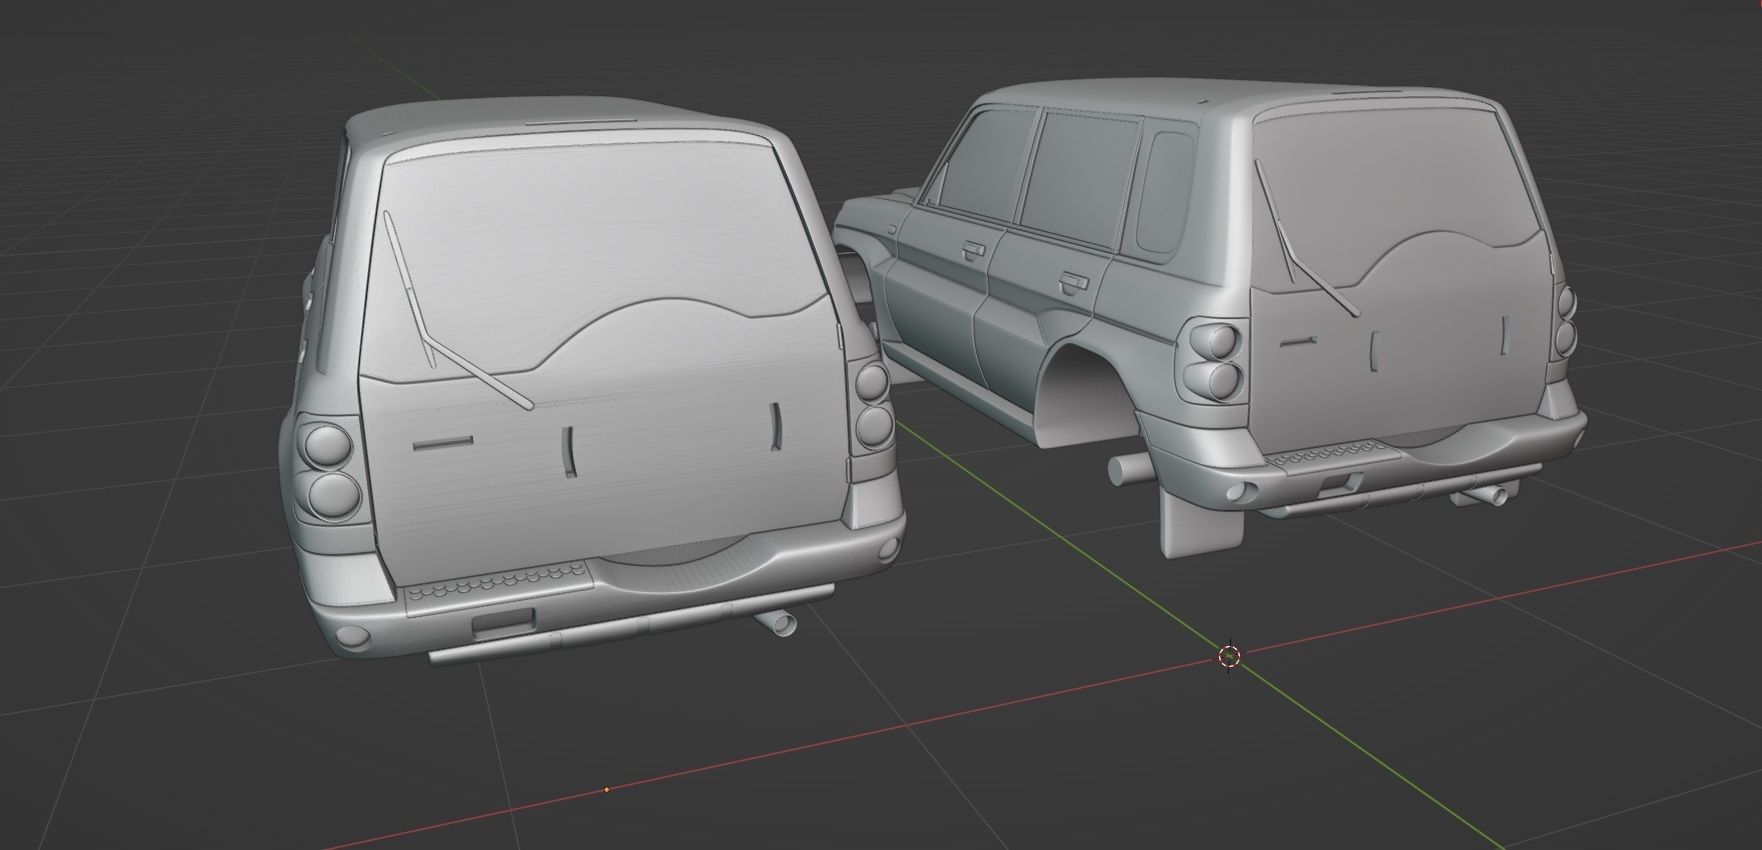Click the license plate recess on left SUV bumper
1762x850 pixels.
pyautogui.click(x=503, y=624)
